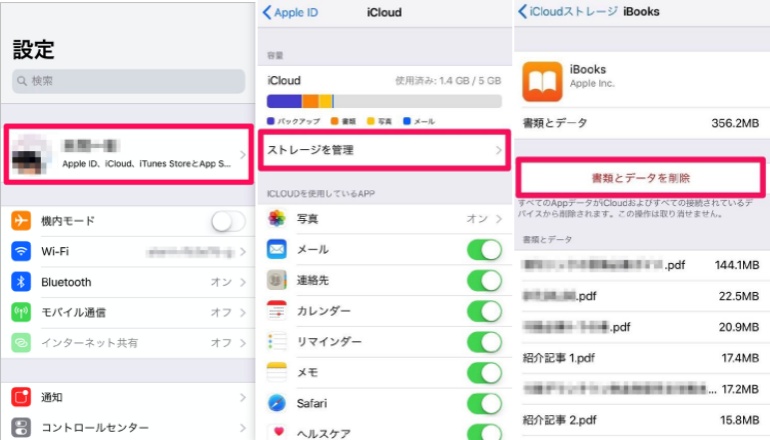Viewport: 770px width, 440px height.
Task: Tap ストレージを管理 label
Action: [x=310, y=150]
